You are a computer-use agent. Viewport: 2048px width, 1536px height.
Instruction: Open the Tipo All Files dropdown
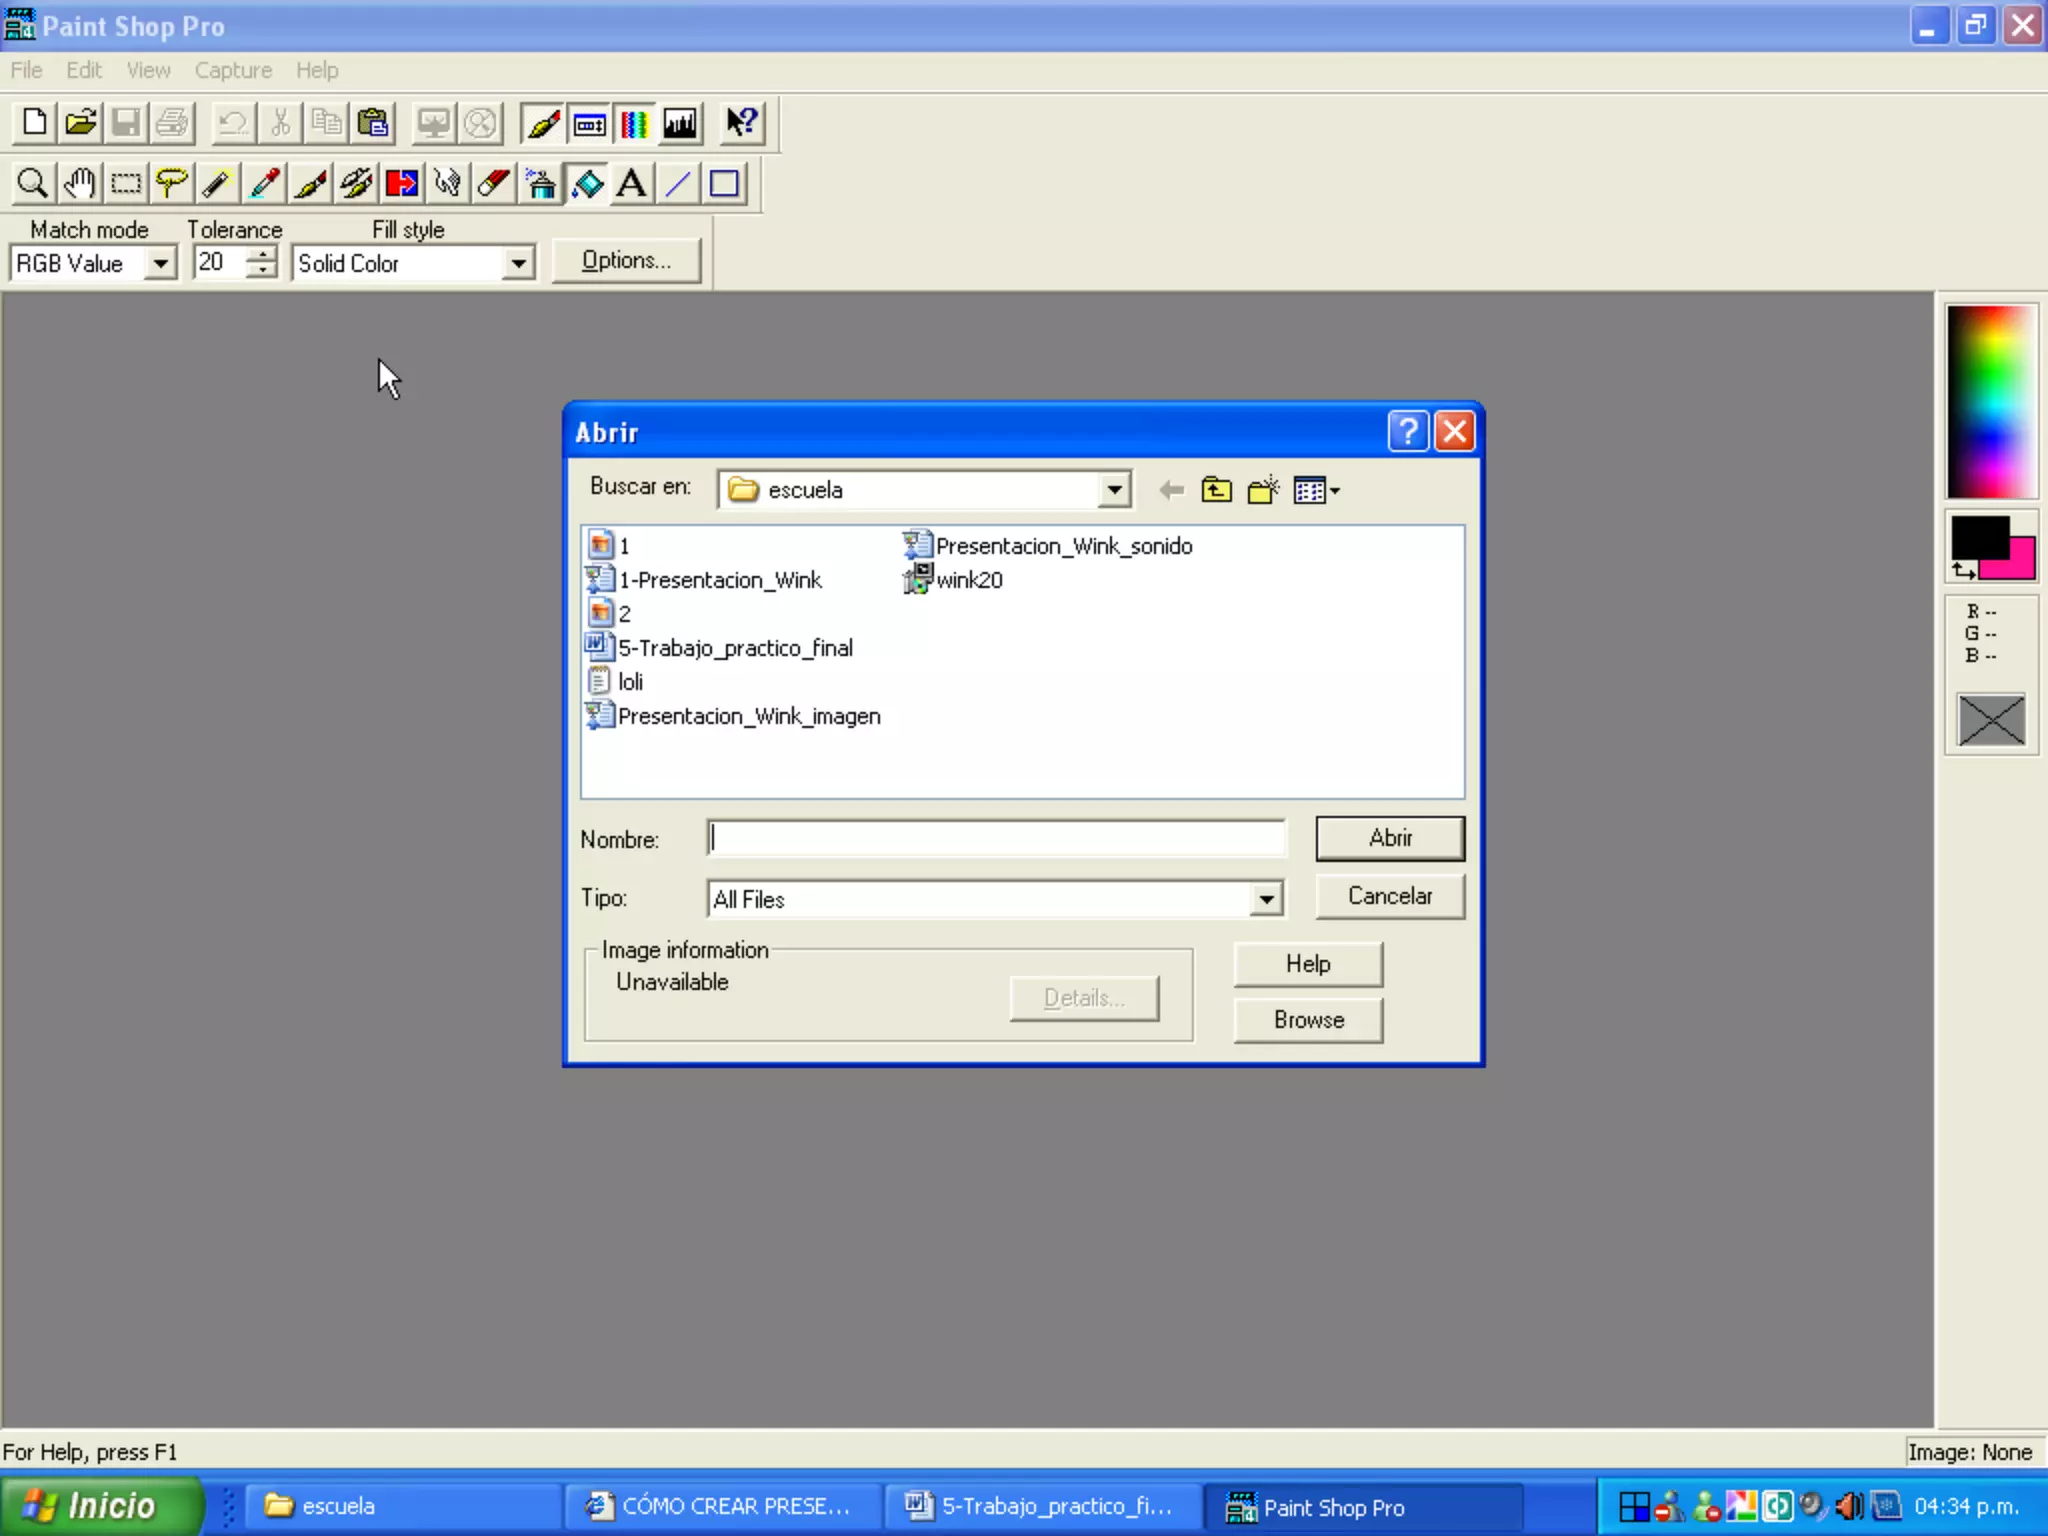pyautogui.click(x=1266, y=899)
